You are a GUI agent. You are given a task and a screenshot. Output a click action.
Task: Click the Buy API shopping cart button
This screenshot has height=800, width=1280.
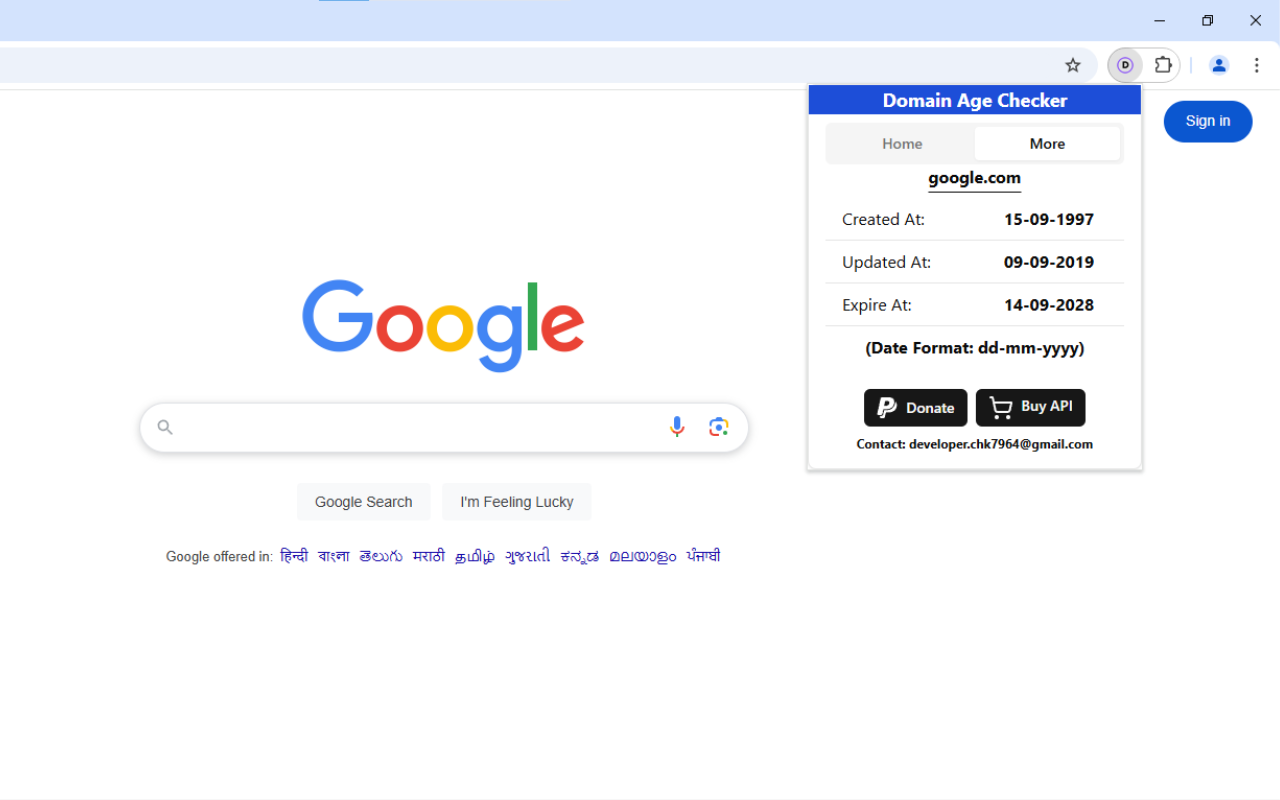pos(1030,407)
